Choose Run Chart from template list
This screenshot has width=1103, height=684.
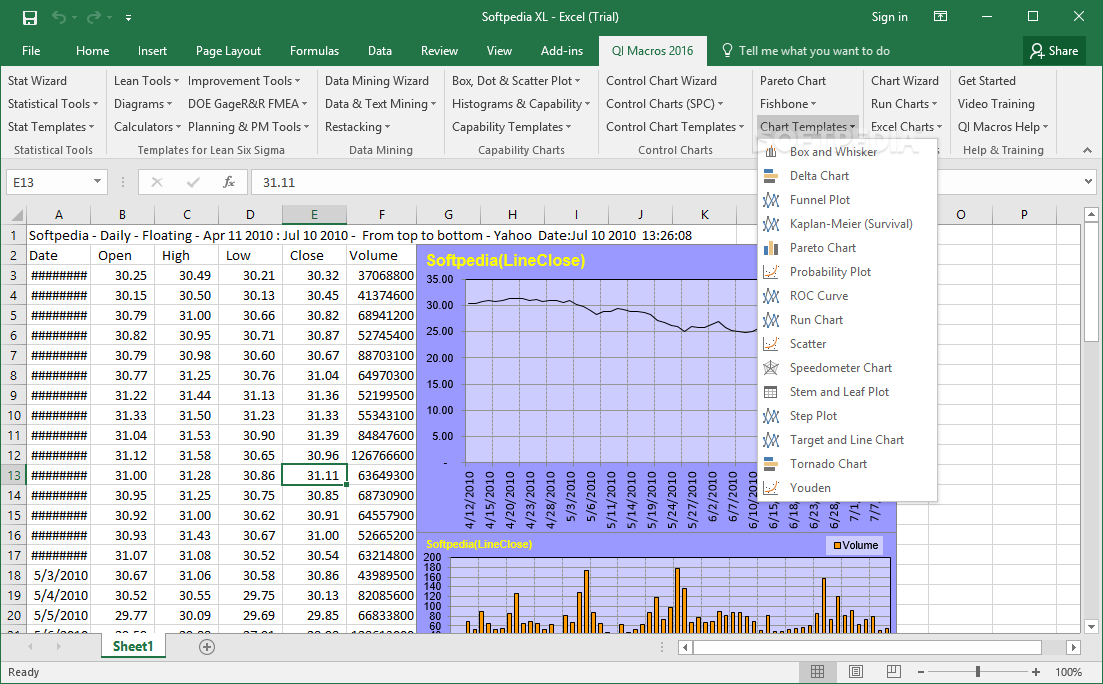(x=847, y=319)
